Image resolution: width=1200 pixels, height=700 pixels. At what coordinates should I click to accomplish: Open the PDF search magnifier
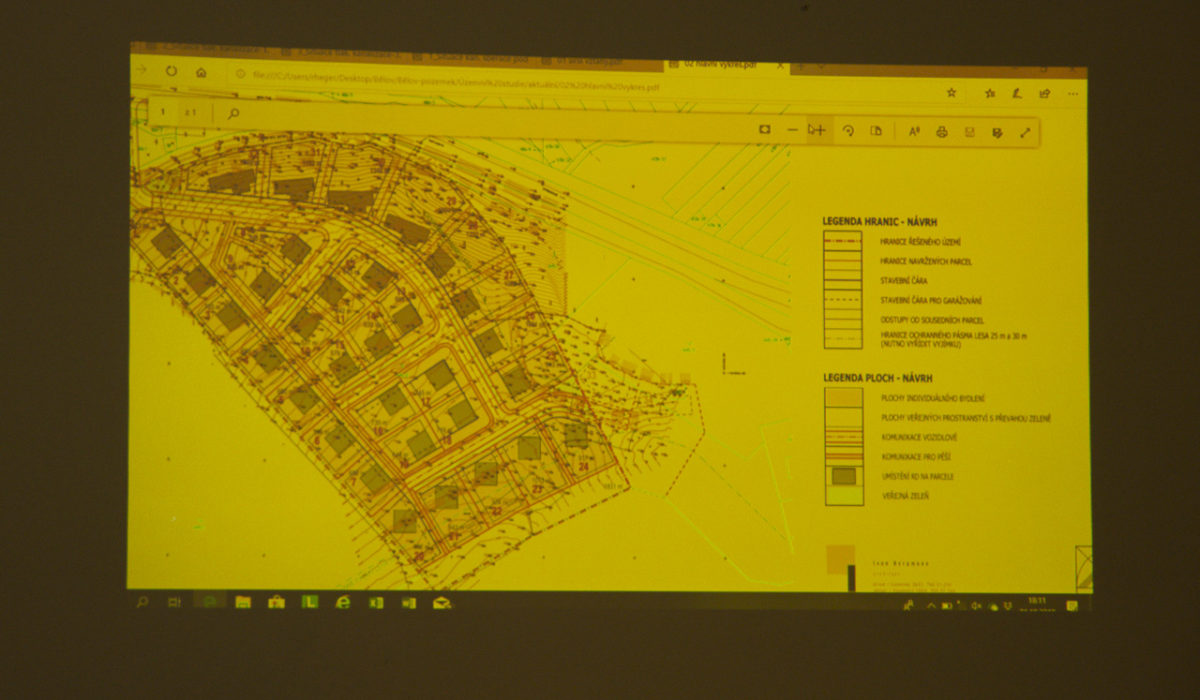click(x=234, y=114)
